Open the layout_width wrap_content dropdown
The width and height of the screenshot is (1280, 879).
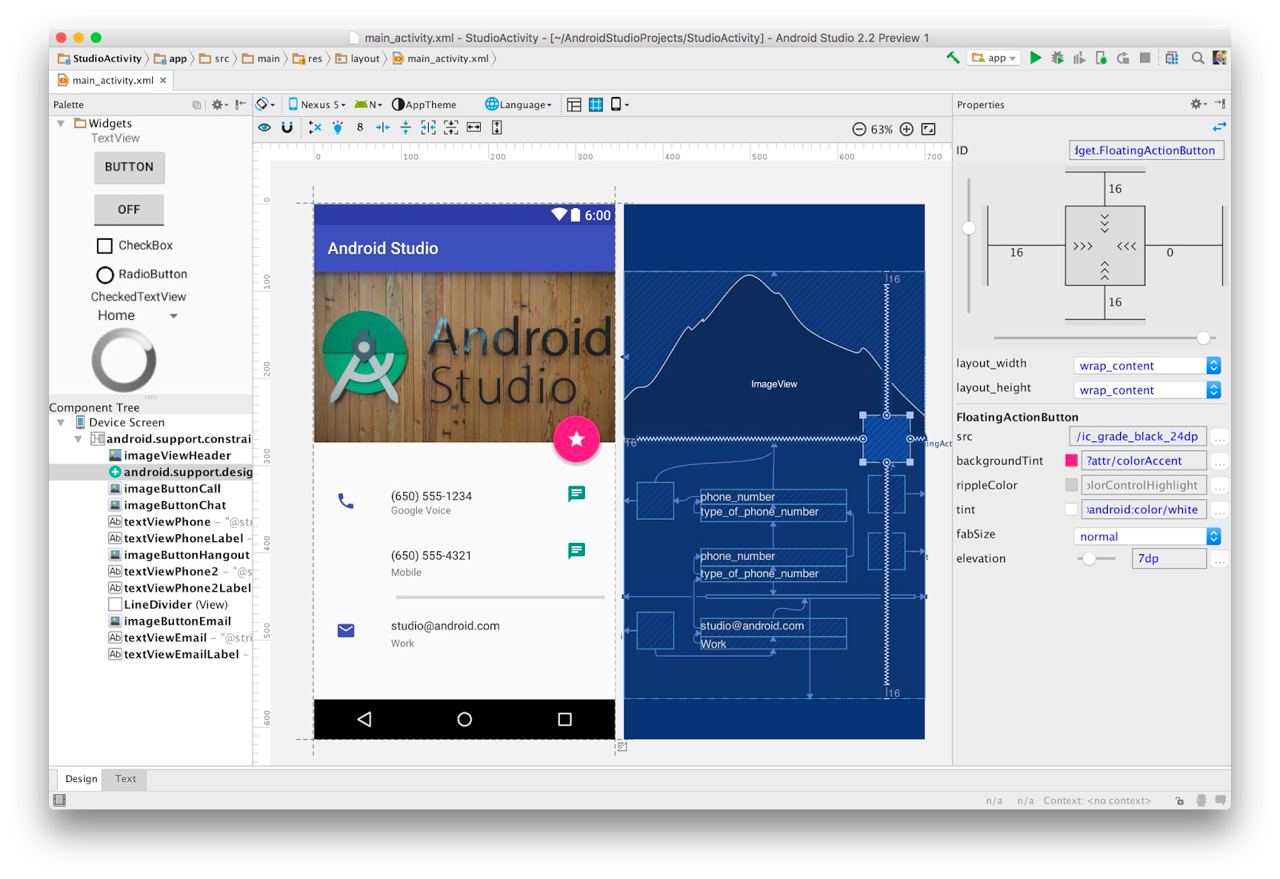(x=1148, y=366)
